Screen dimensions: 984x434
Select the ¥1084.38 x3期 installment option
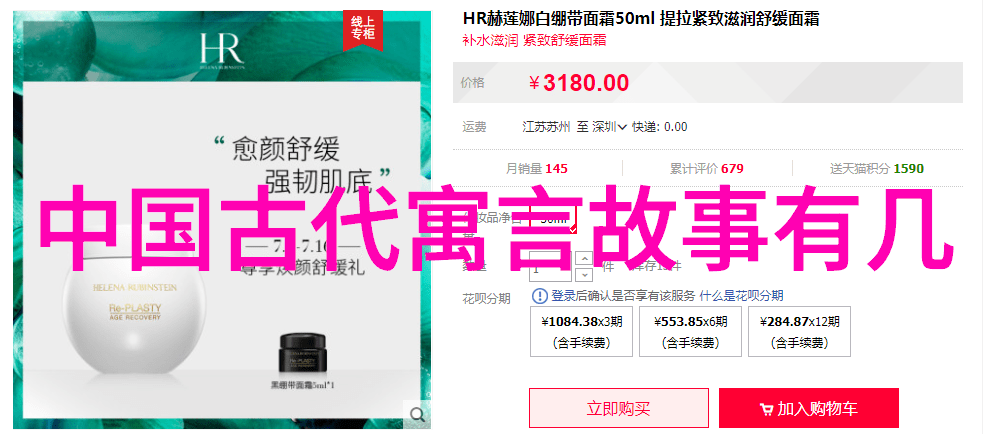(x=582, y=331)
